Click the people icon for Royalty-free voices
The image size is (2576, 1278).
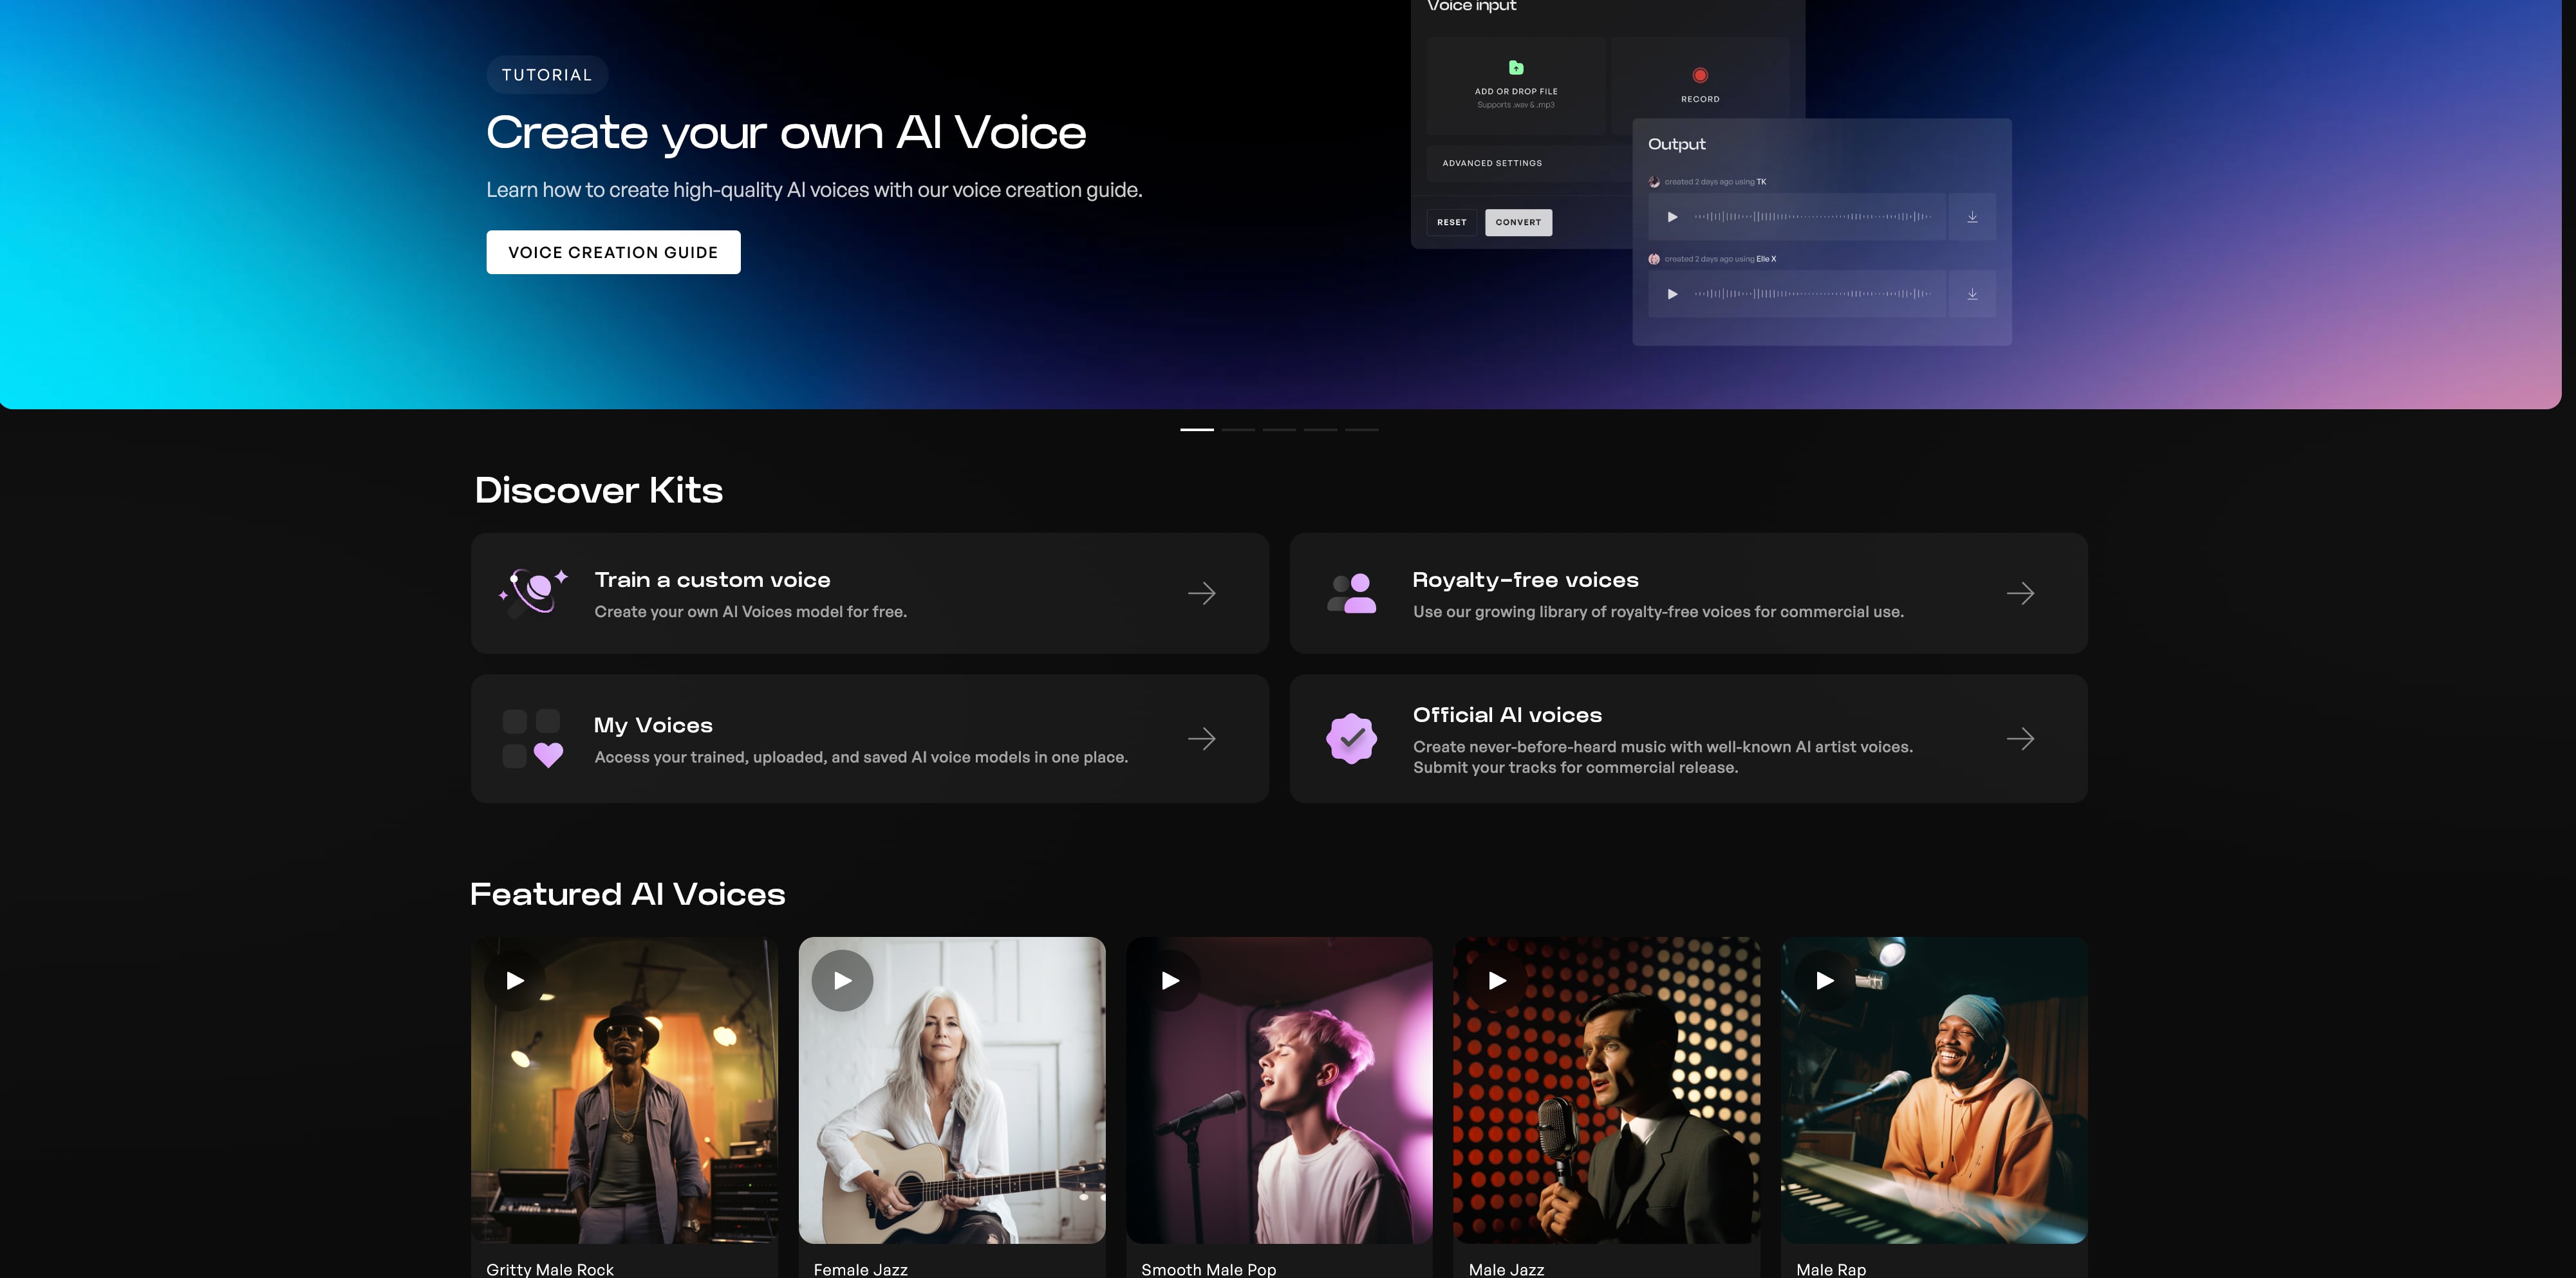(x=1351, y=593)
